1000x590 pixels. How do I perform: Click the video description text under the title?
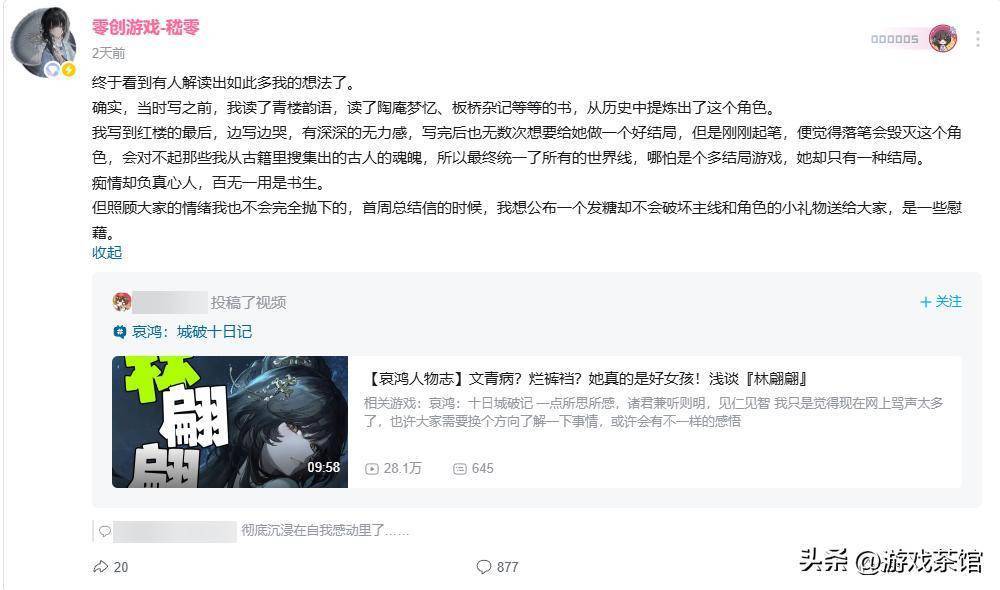click(653, 412)
